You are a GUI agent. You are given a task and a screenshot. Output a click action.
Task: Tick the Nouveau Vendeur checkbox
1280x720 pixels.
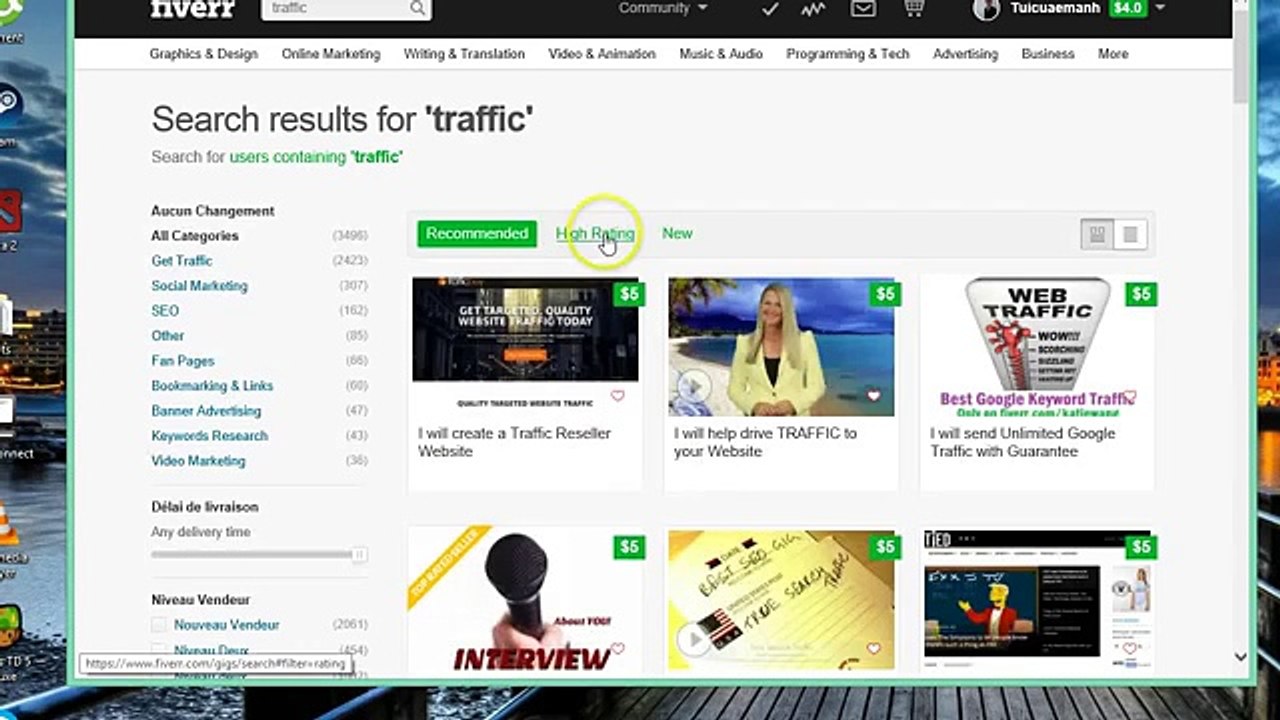pos(159,625)
